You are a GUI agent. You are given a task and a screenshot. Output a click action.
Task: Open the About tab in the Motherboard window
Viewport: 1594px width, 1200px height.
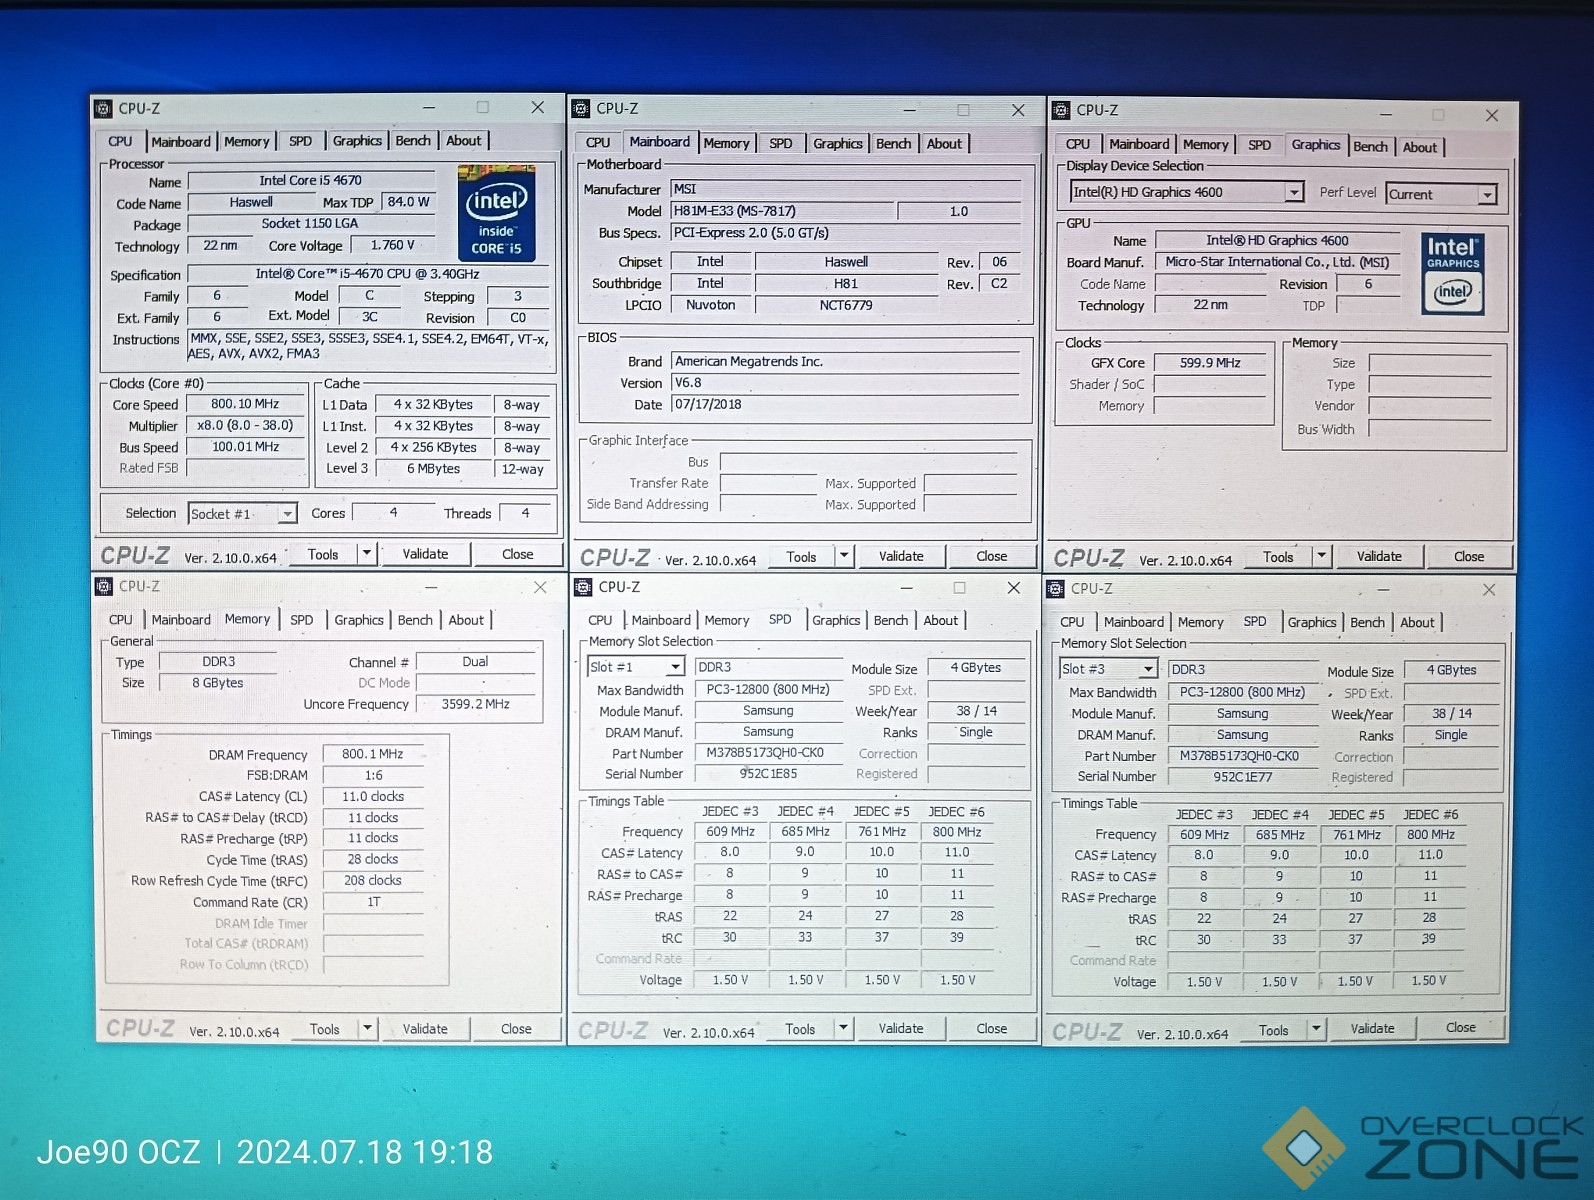click(944, 144)
